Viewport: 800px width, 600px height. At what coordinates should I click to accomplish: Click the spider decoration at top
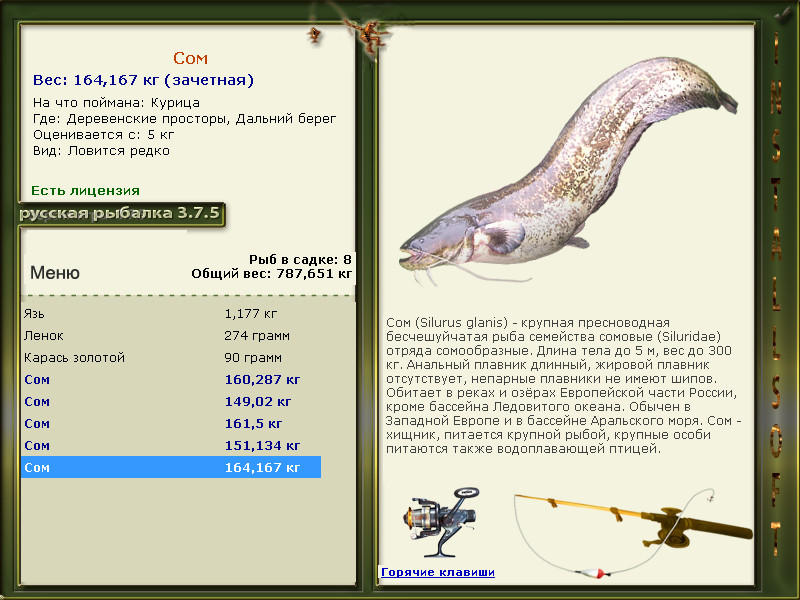click(367, 35)
